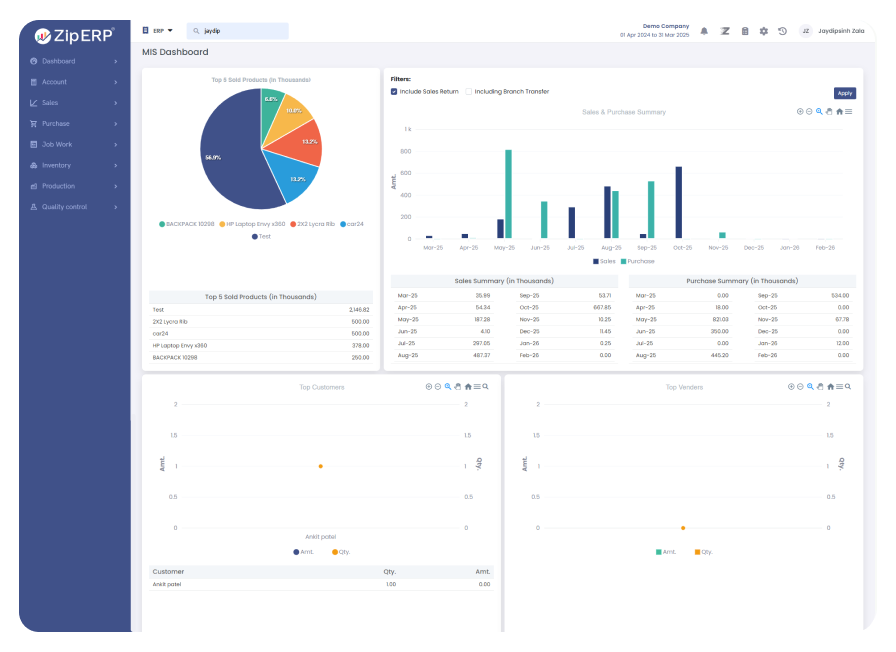Click the Apply button in Filters
The height and width of the screenshot is (652, 896).
(x=845, y=92)
